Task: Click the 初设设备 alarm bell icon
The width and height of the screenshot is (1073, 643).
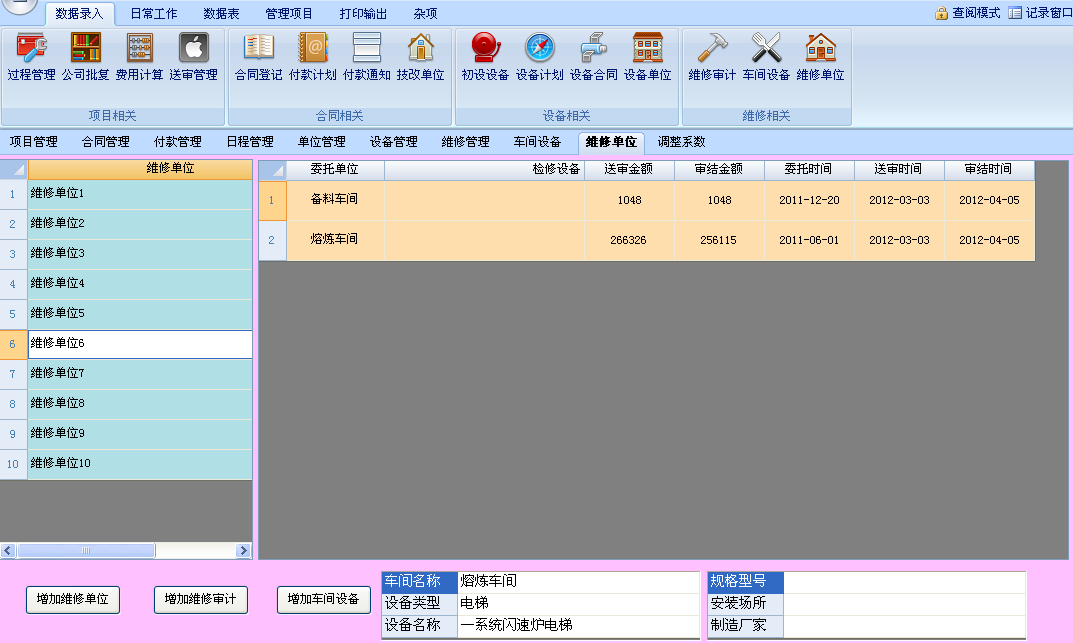Action: pos(485,49)
